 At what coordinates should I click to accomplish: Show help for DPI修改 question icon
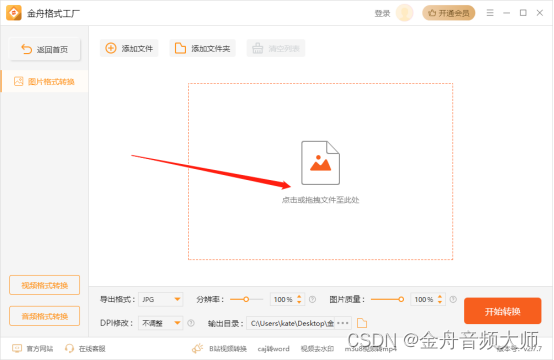coord(191,323)
